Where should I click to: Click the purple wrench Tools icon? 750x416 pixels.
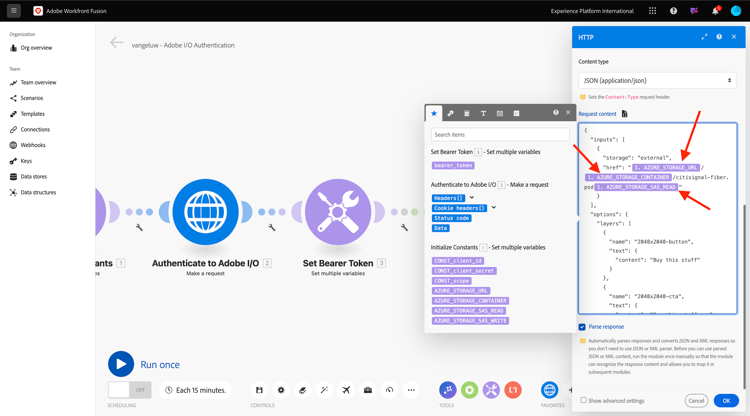(491, 390)
